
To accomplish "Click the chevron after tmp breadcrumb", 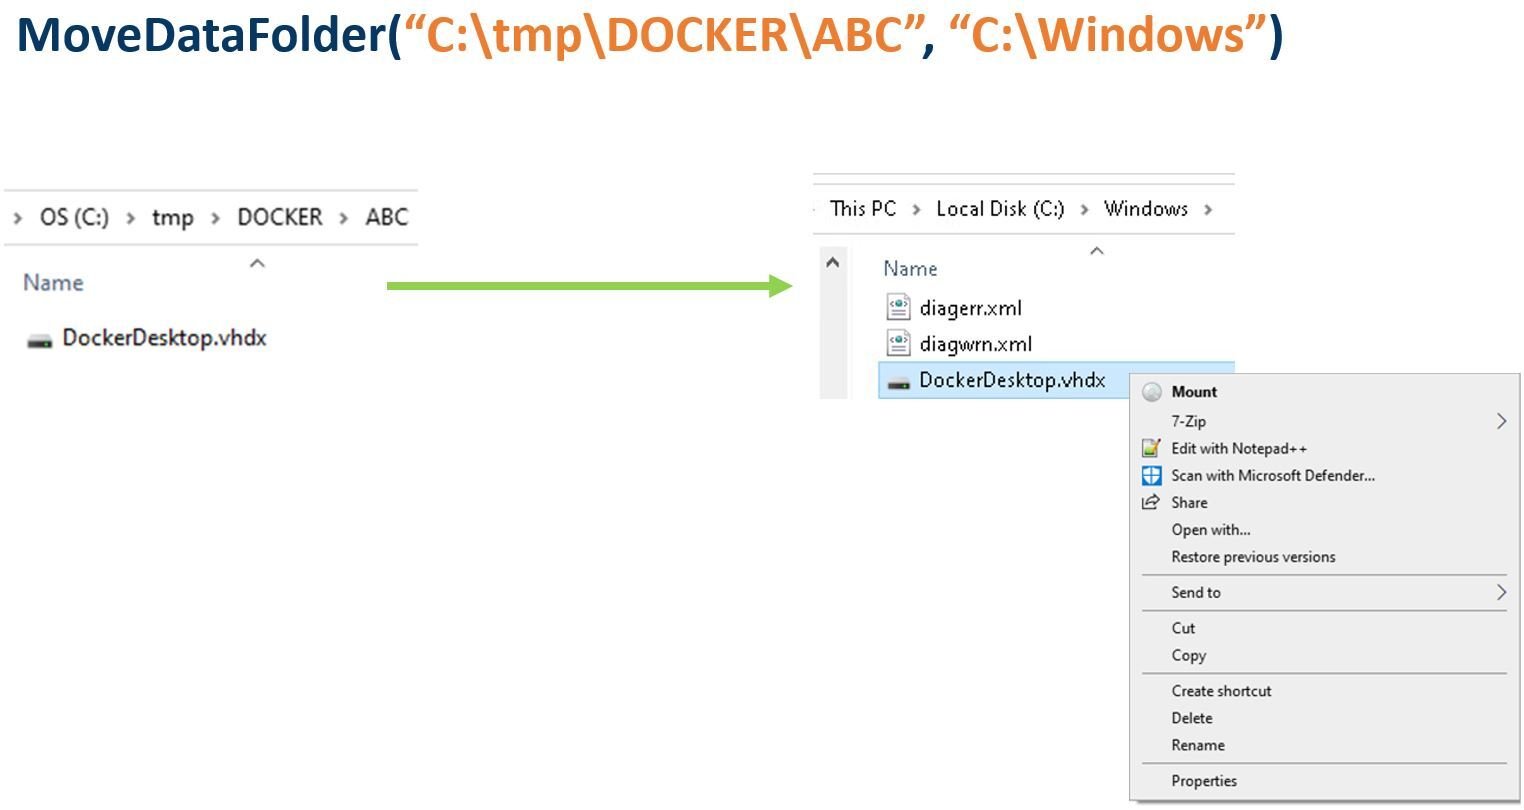I will [215, 218].
